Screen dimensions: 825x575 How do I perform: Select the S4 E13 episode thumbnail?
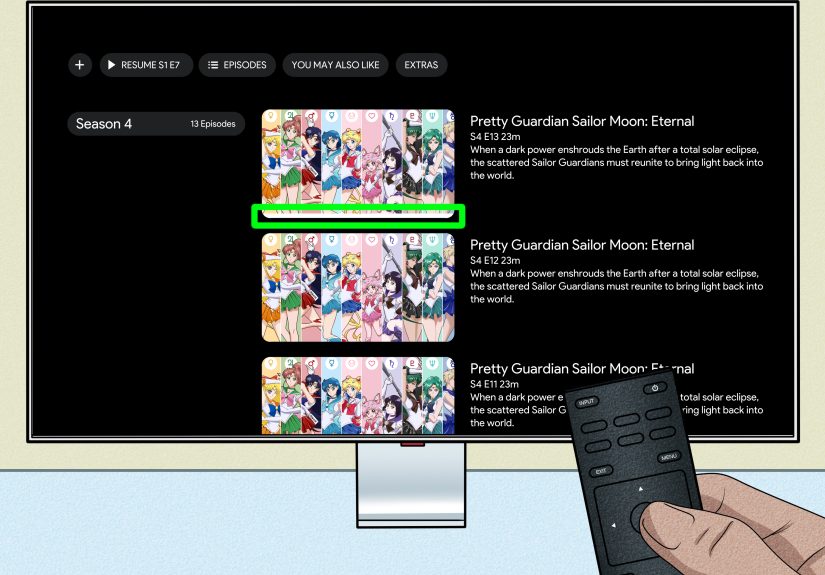coord(358,163)
